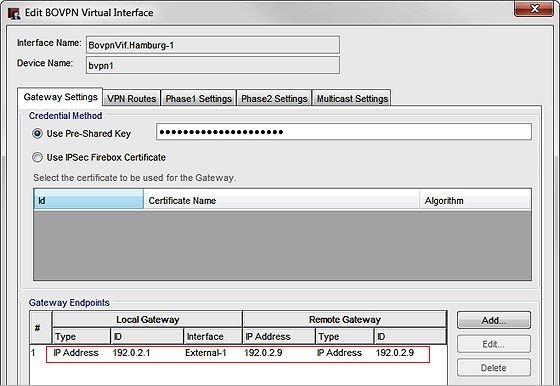This screenshot has height=386, width=560.
Task: Open the Phase1 Settings tab
Action: [199, 98]
